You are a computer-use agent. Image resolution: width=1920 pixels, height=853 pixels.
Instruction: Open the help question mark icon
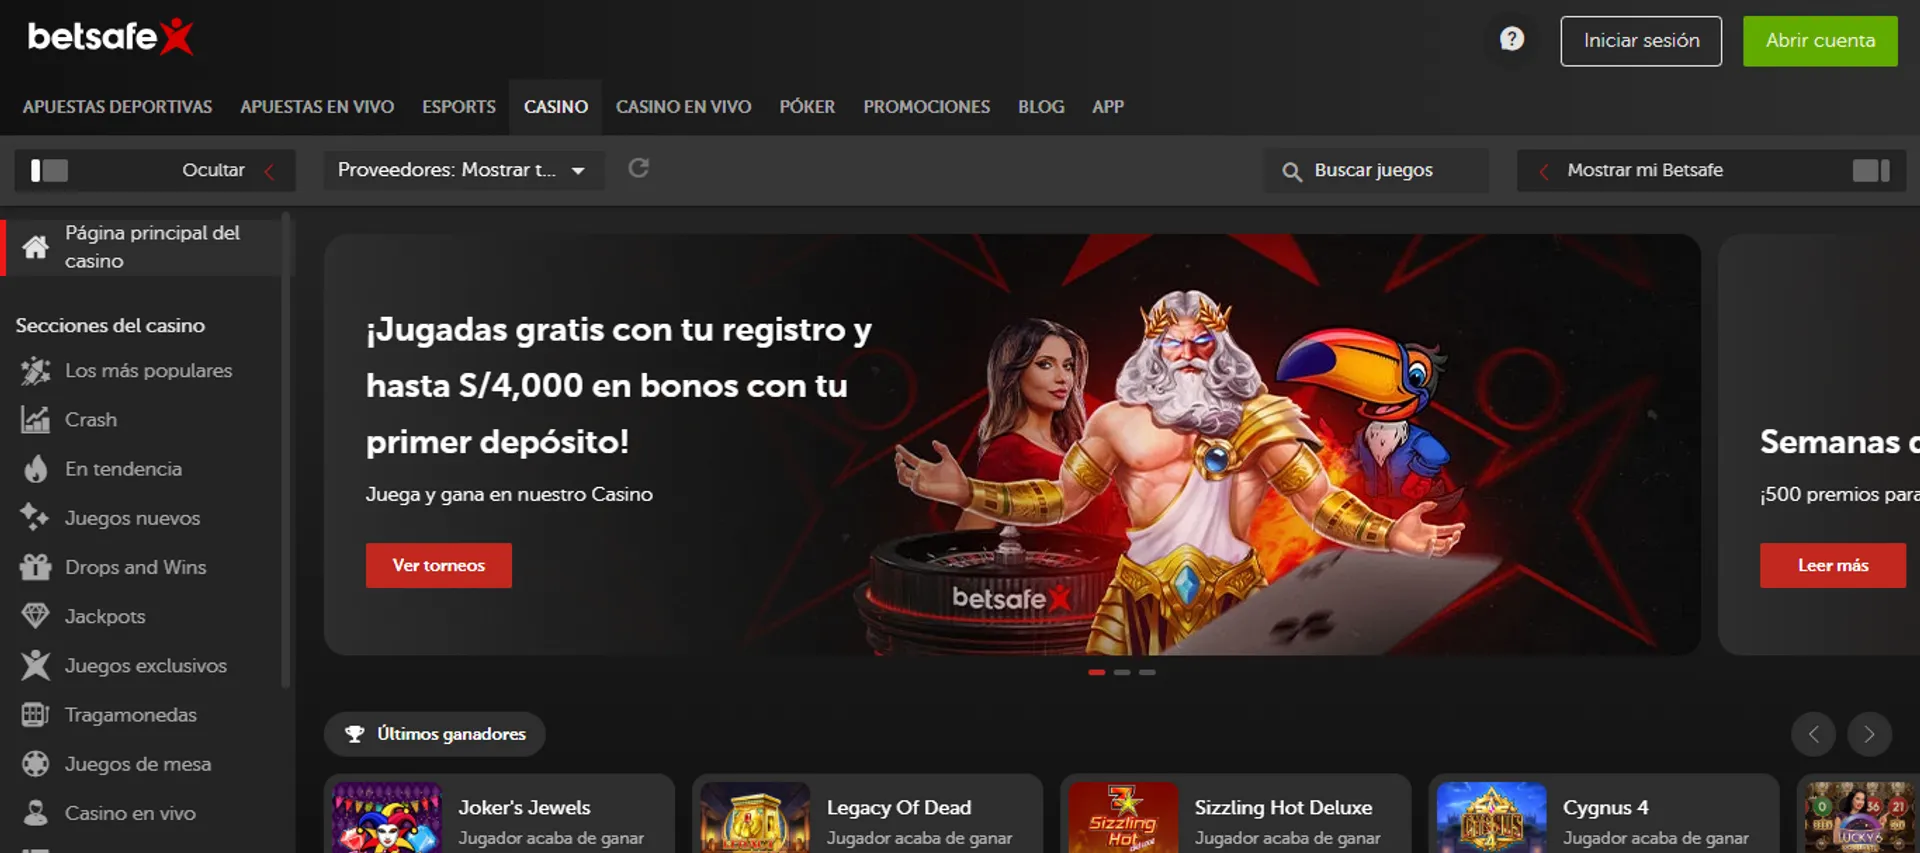1512,39
